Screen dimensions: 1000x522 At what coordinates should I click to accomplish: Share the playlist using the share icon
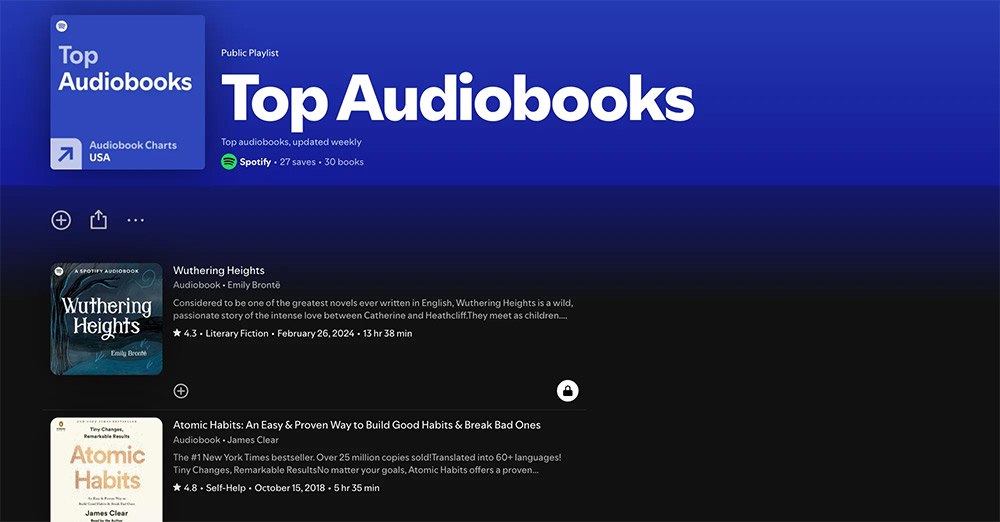98,220
